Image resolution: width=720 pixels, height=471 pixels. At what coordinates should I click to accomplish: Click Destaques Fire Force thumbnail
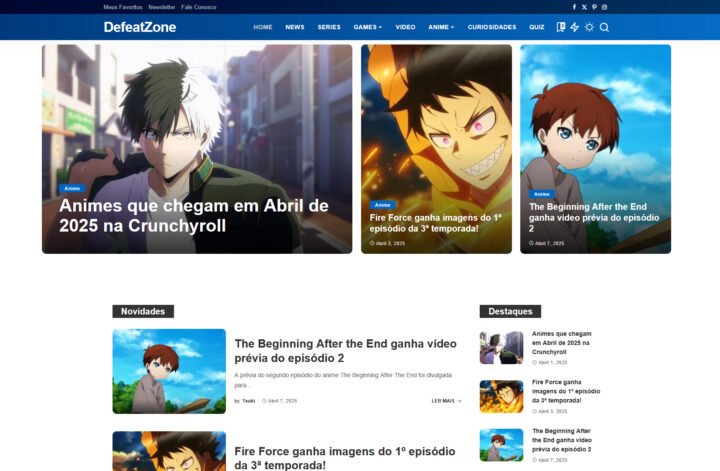coord(501,396)
